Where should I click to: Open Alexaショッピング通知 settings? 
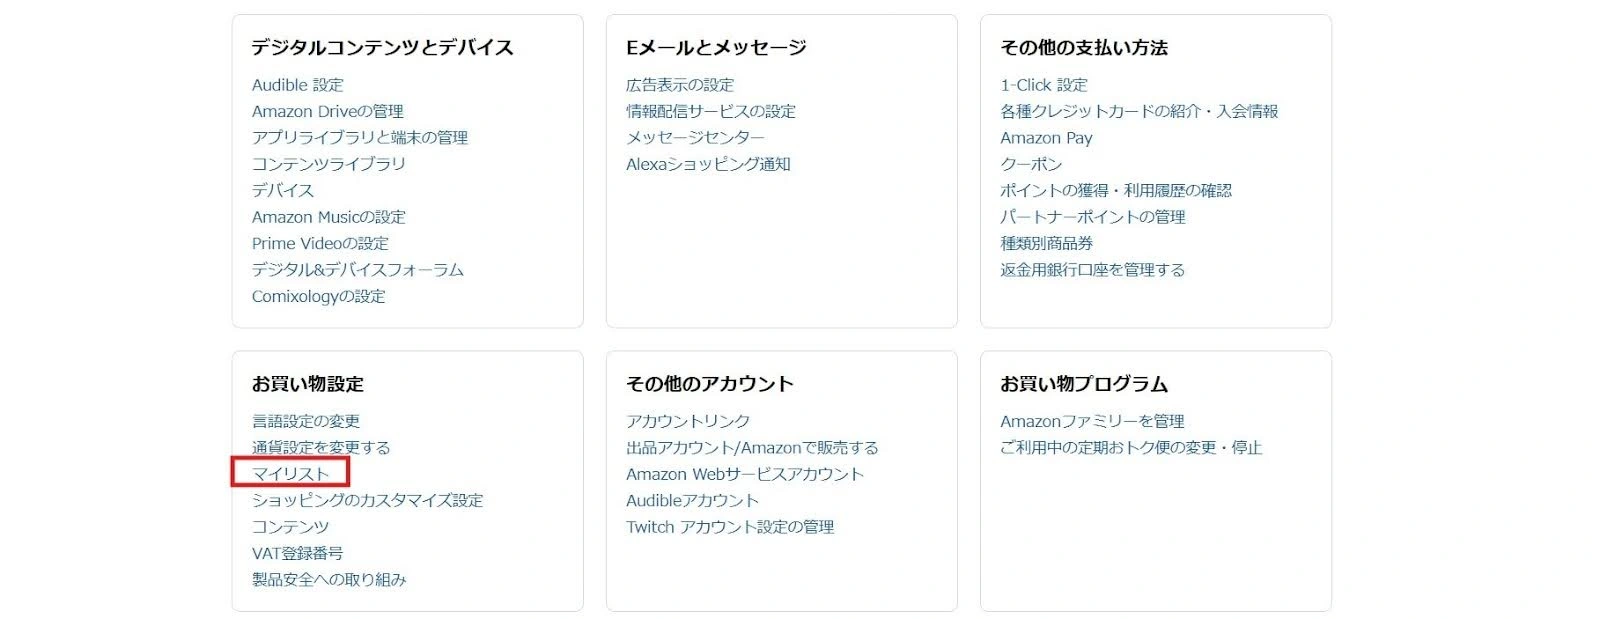click(708, 164)
